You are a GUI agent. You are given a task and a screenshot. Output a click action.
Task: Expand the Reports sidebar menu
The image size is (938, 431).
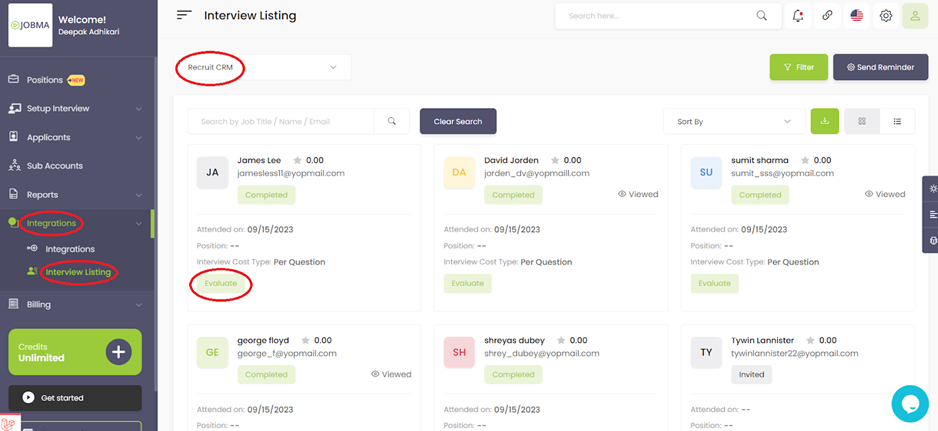tap(76, 195)
